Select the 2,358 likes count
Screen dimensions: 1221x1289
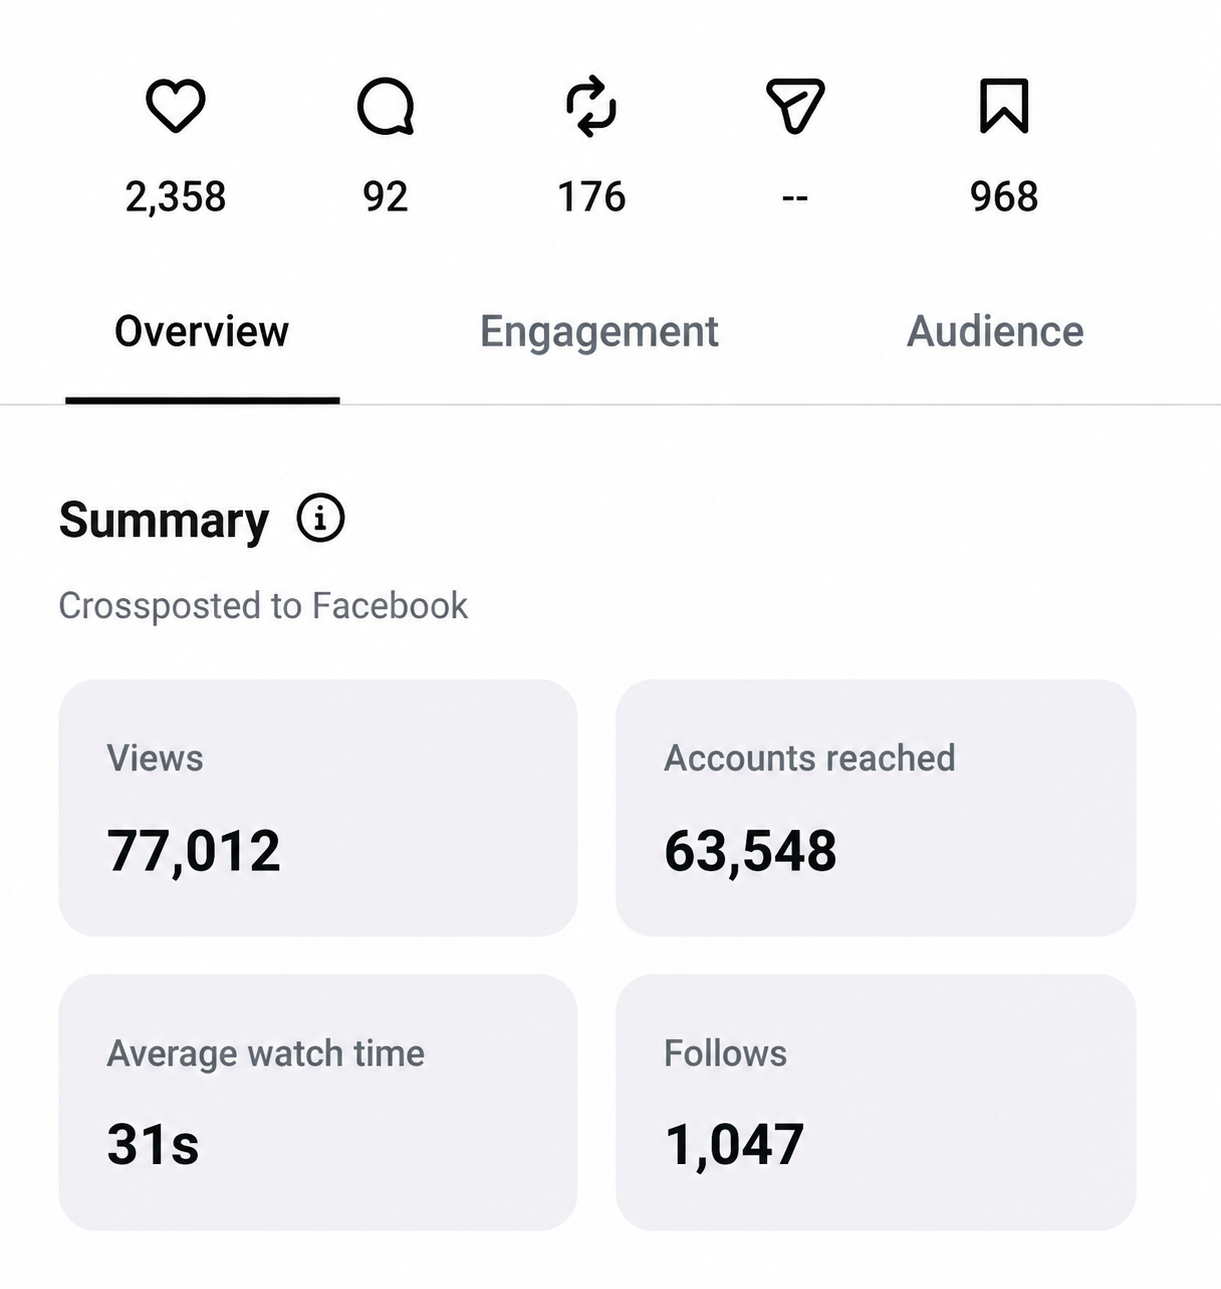(175, 196)
